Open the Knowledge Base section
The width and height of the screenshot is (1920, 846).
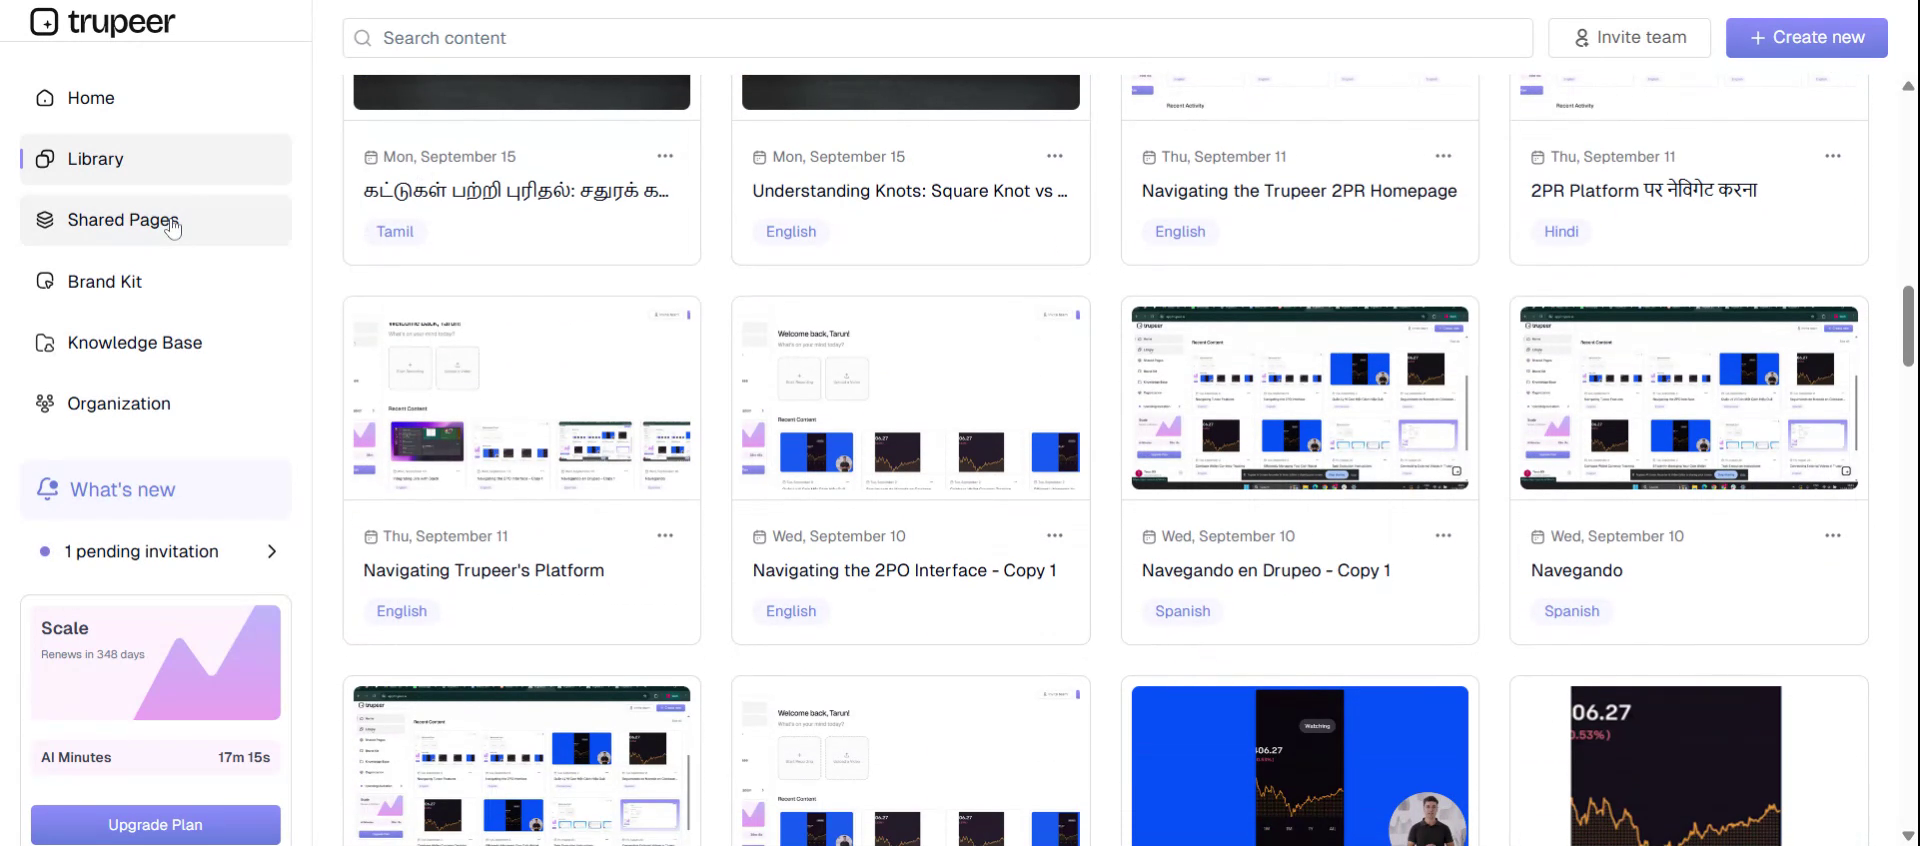(155, 343)
